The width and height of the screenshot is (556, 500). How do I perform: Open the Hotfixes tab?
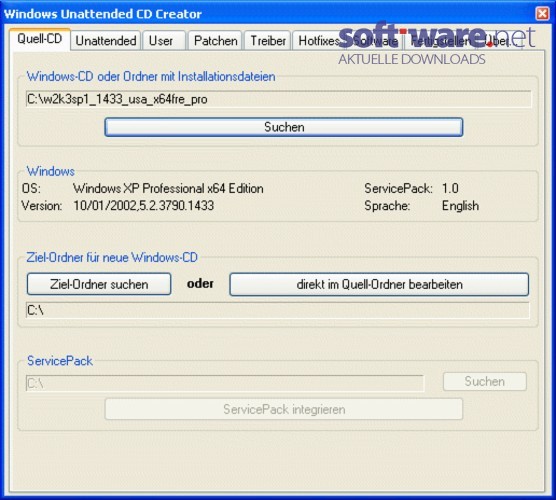coord(318,40)
